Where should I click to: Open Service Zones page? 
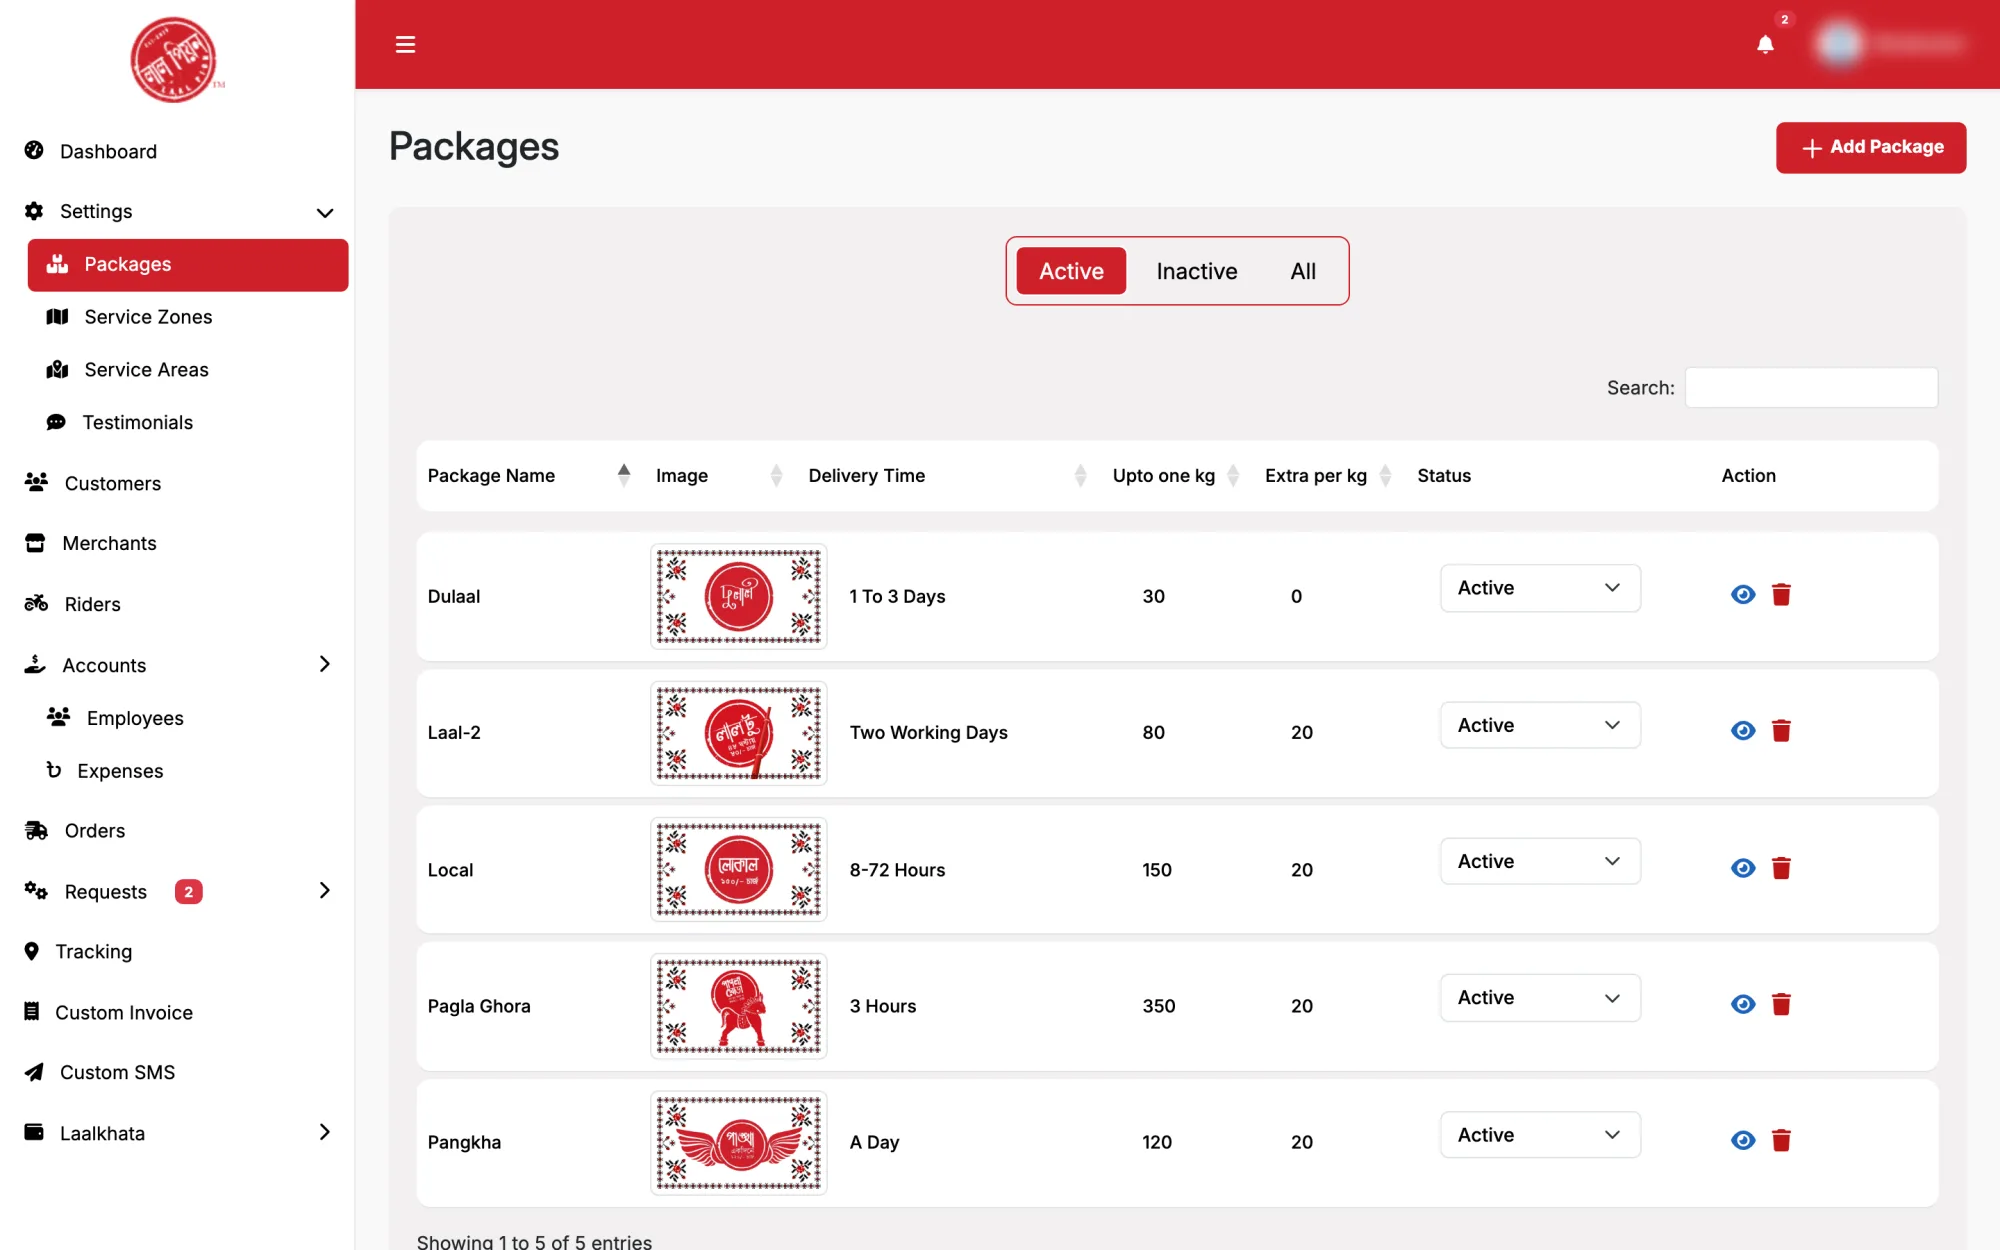pyautogui.click(x=148, y=317)
